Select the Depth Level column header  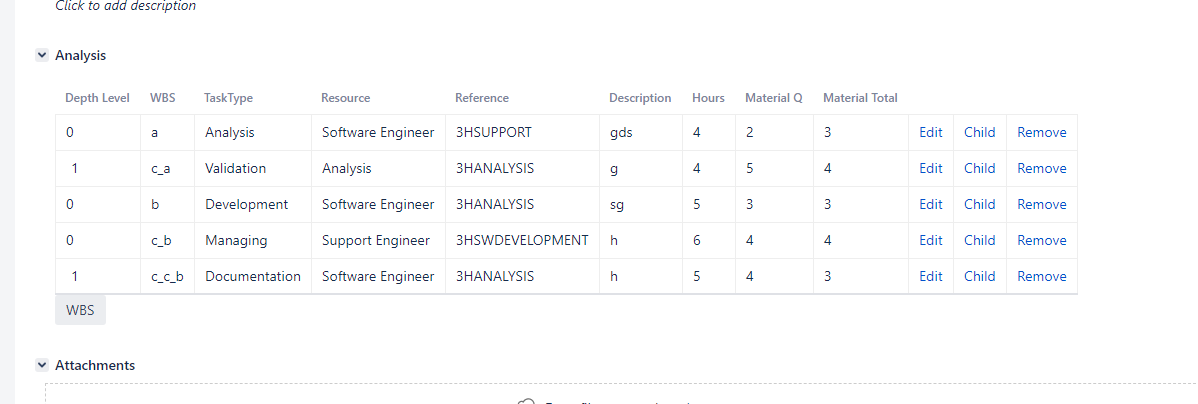pos(97,98)
